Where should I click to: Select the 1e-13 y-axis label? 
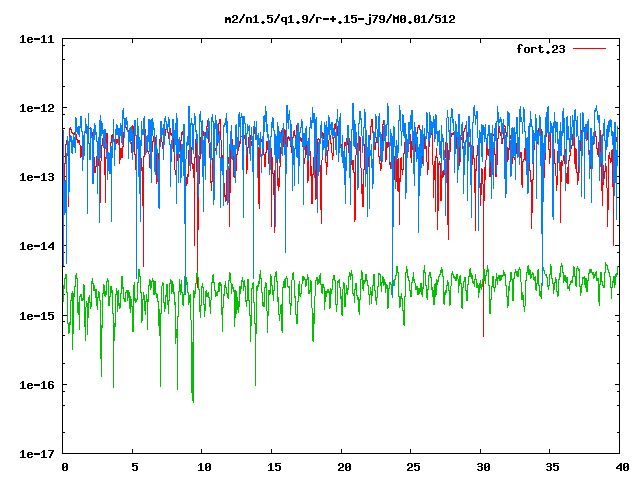pyautogui.click(x=37, y=177)
